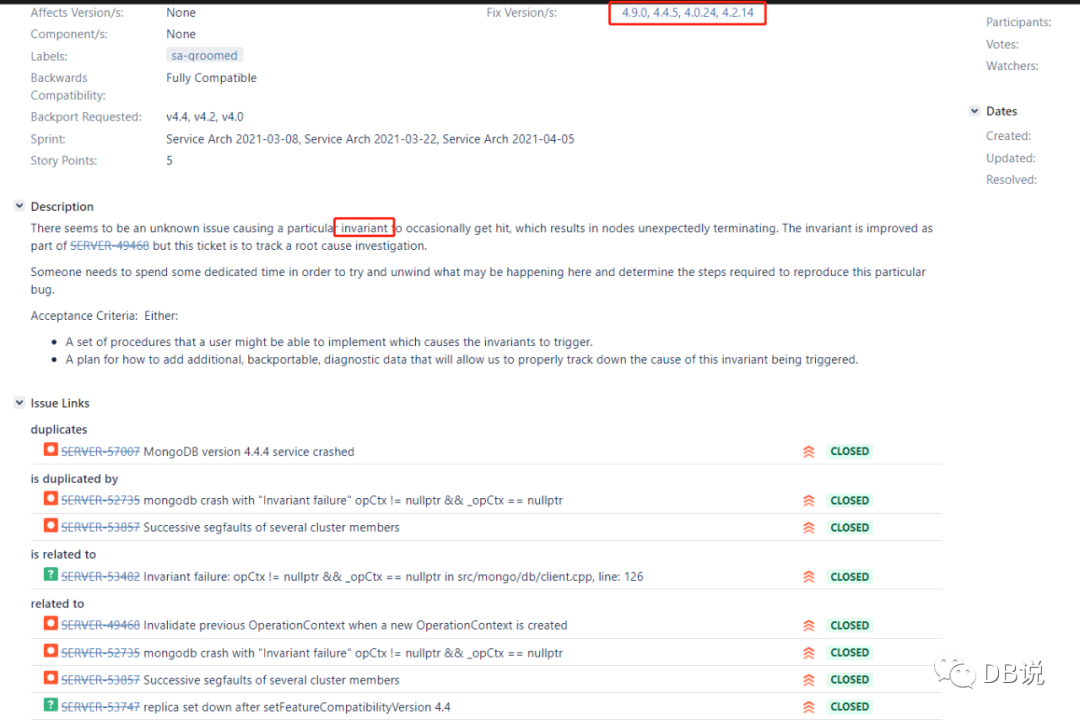The width and height of the screenshot is (1080, 720).
Task: Click priority arrows icon on SERVER-53402 row
Action: click(809, 577)
